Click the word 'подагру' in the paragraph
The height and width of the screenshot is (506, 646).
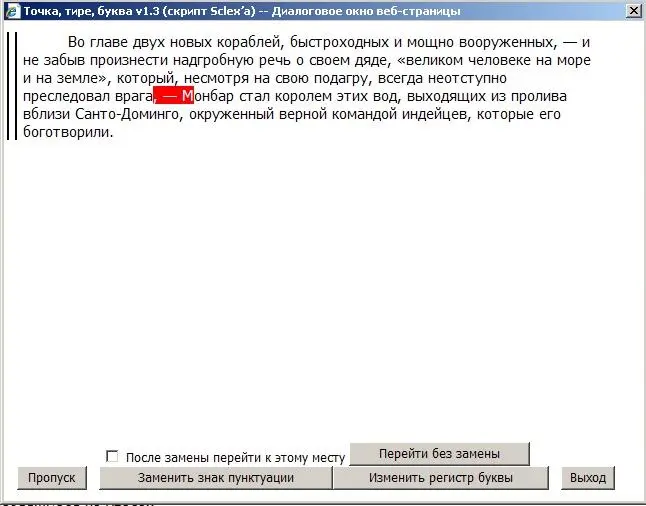(x=343, y=78)
